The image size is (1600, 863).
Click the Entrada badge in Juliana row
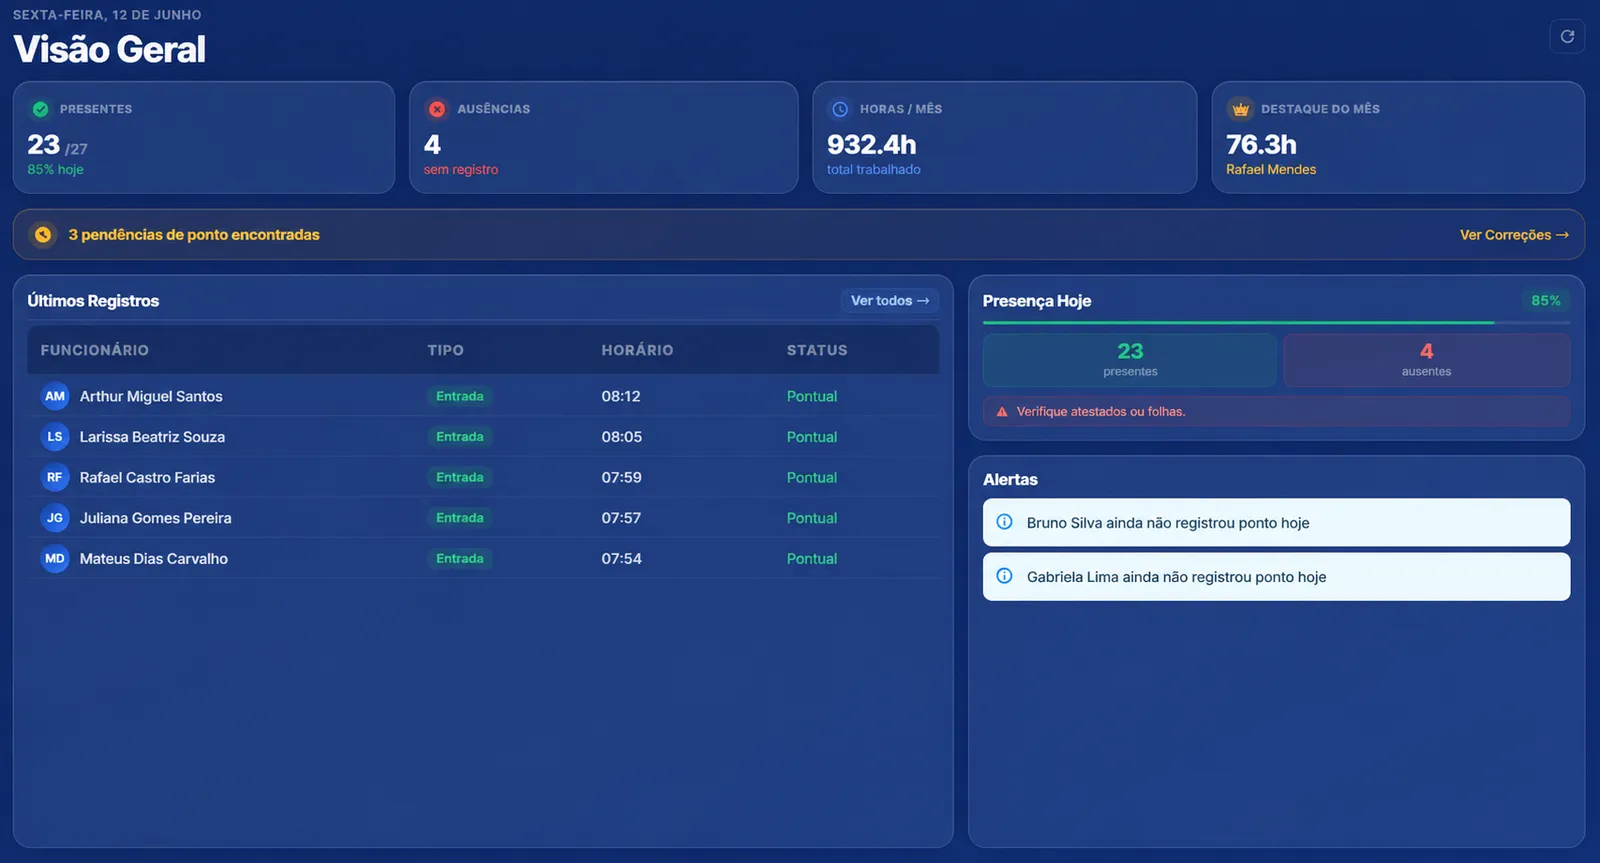[x=460, y=518]
